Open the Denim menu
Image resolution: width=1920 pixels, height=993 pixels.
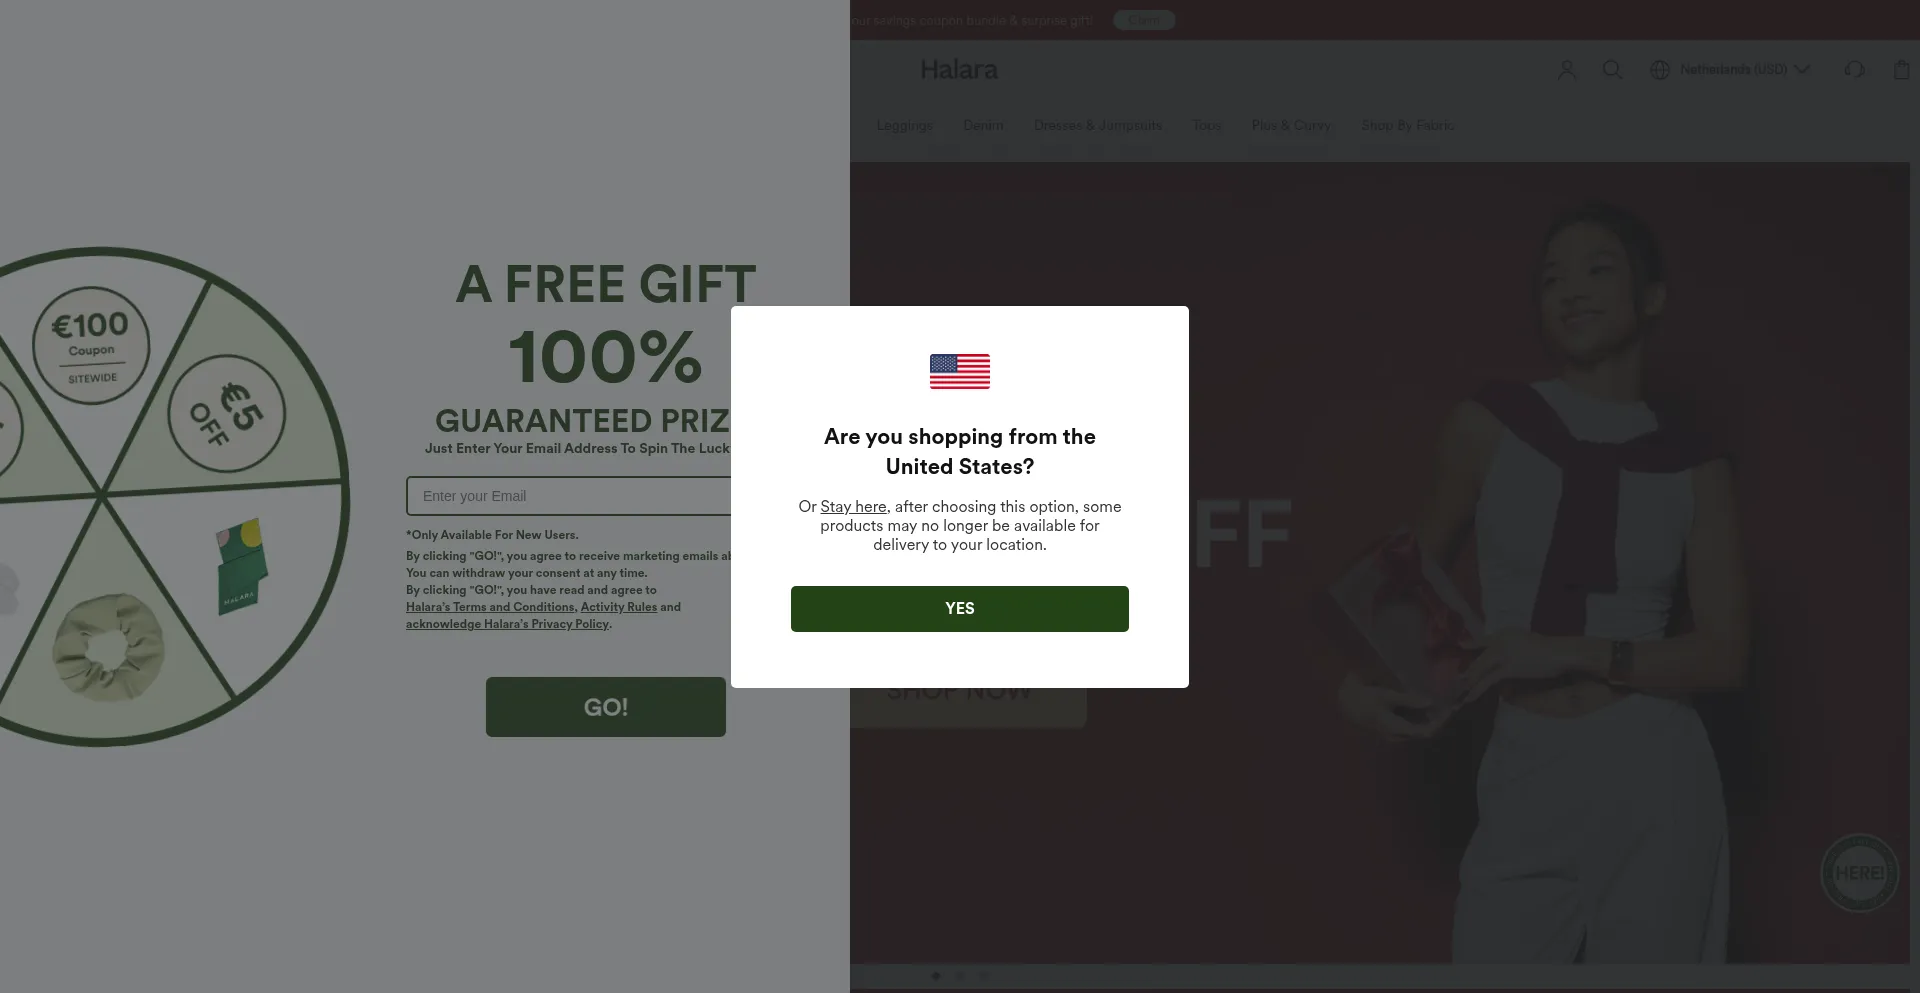[x=983, y=126]
